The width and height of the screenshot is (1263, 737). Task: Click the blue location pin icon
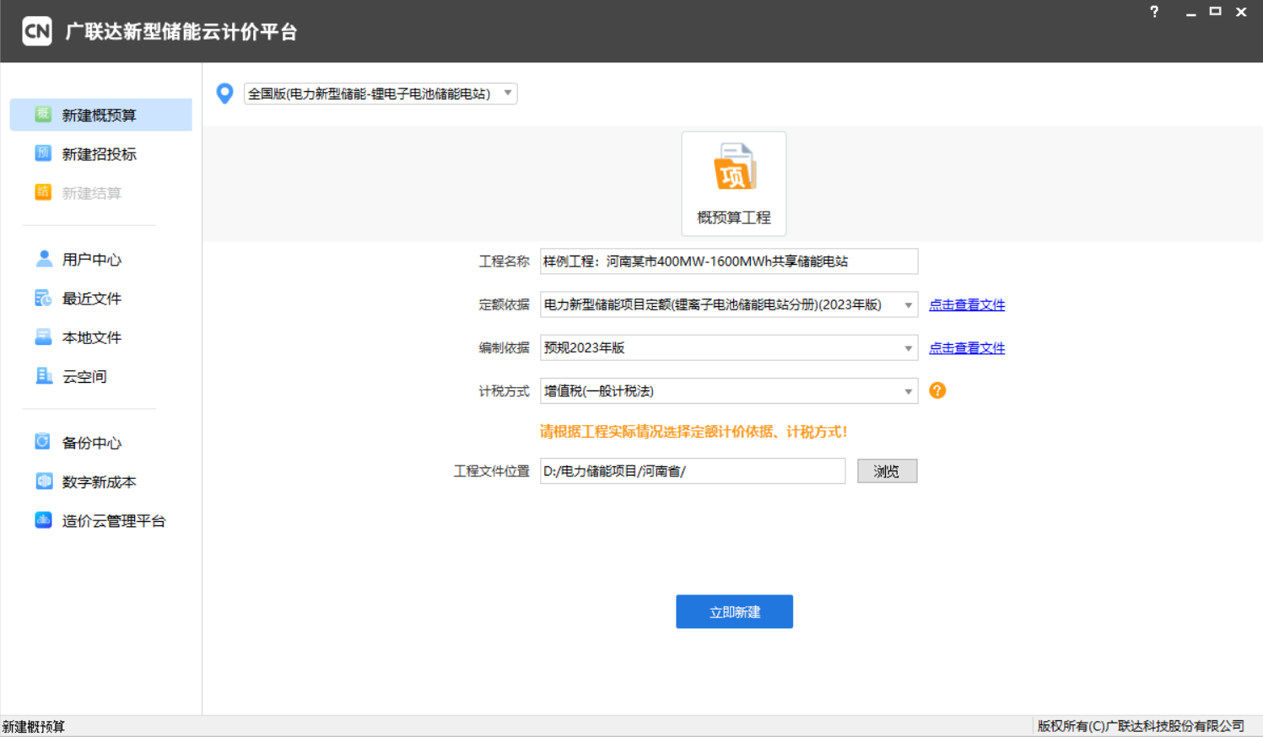pyautogui.click(x=225, y=93)
